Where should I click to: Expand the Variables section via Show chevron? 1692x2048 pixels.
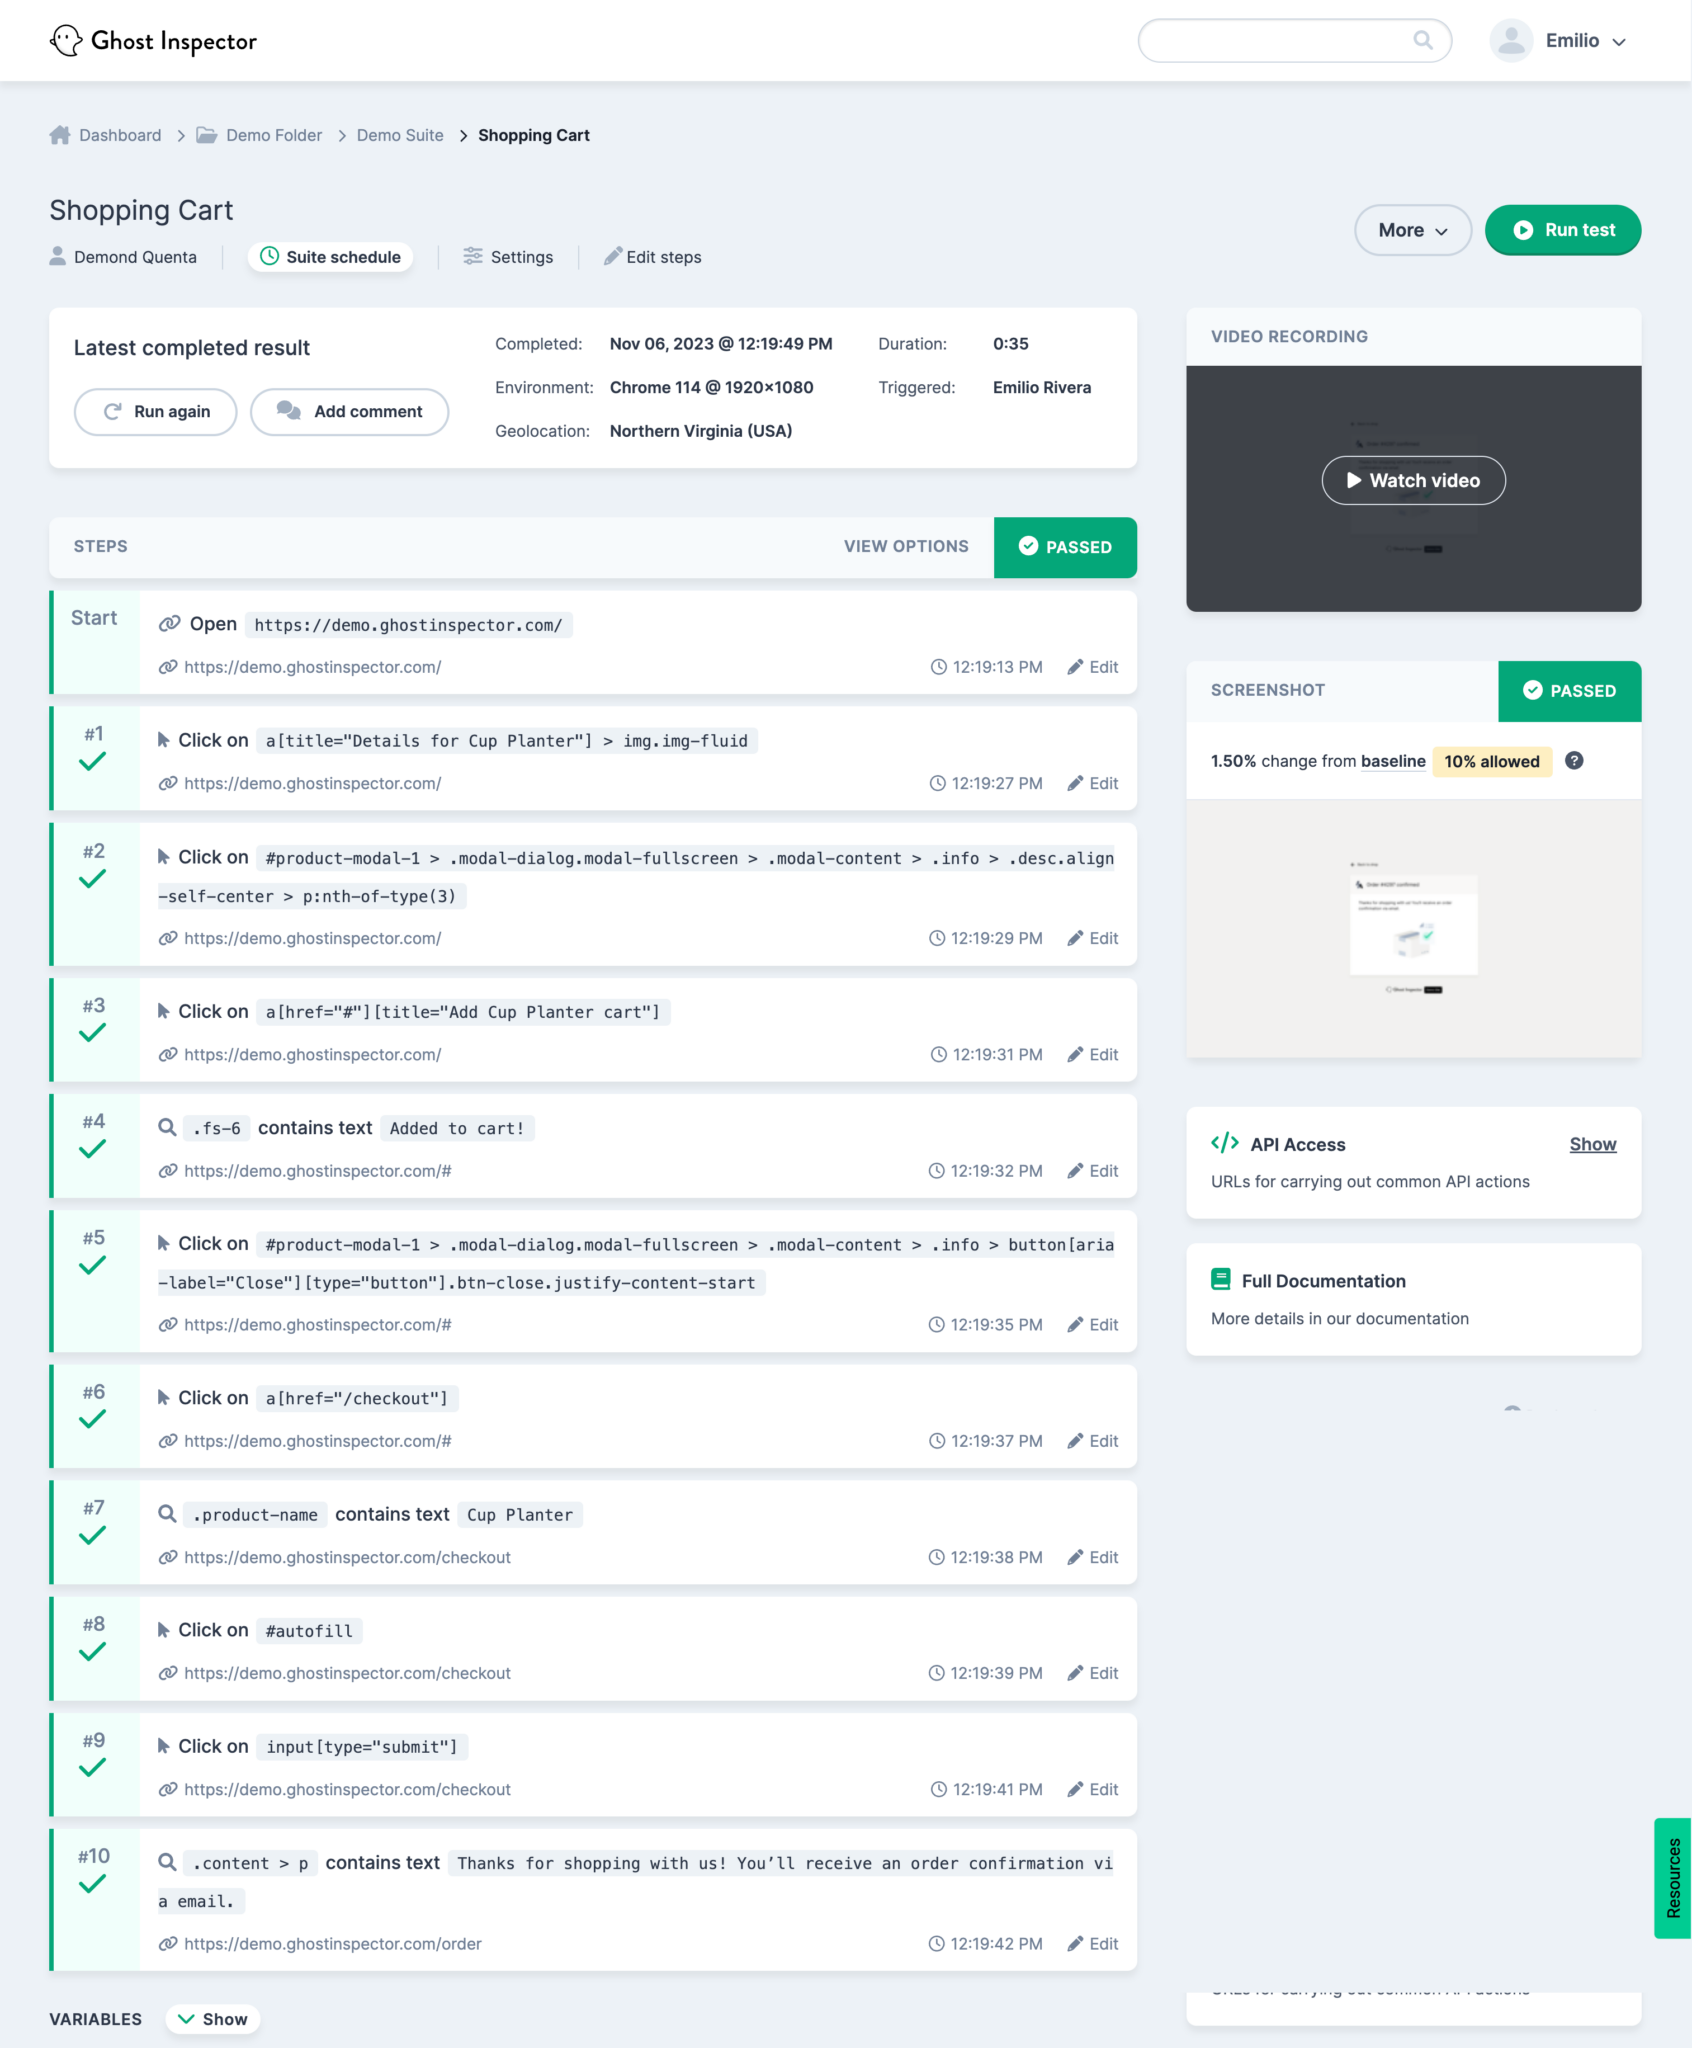tap(212, 2019)
